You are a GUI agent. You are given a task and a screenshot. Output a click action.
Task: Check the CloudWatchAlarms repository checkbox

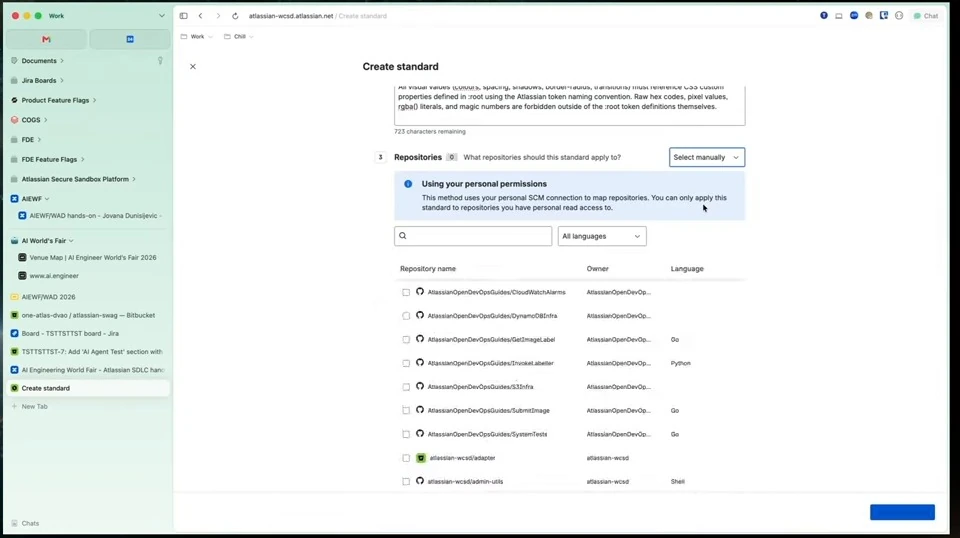point(406,293)
